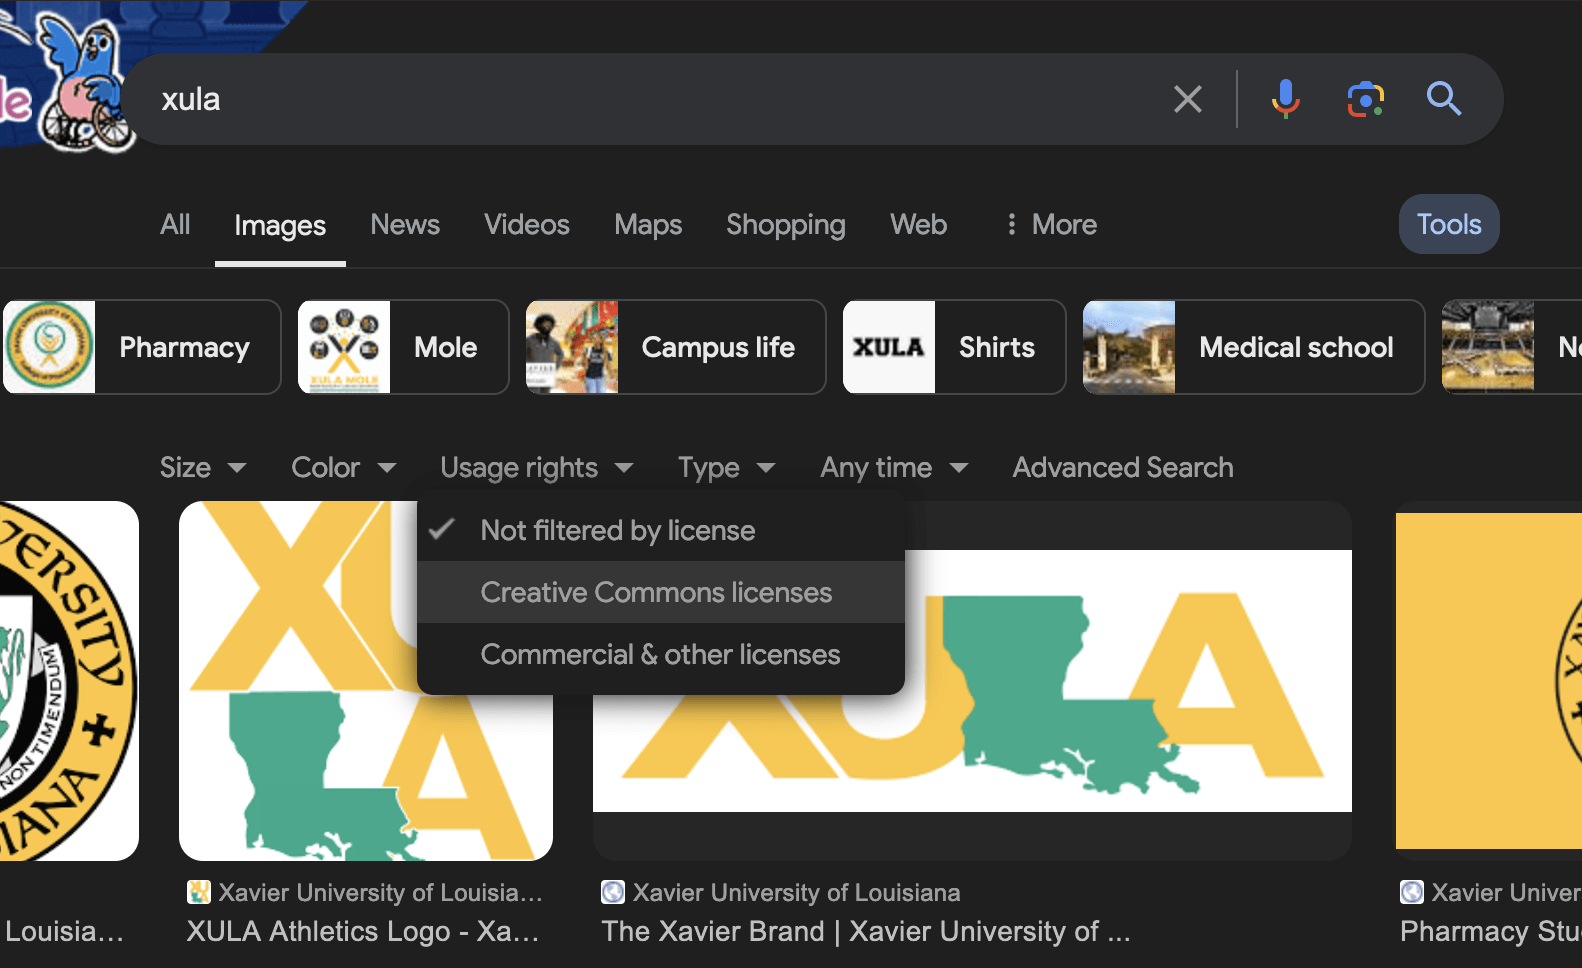Open the Advanced Search link

point(1123,467)
